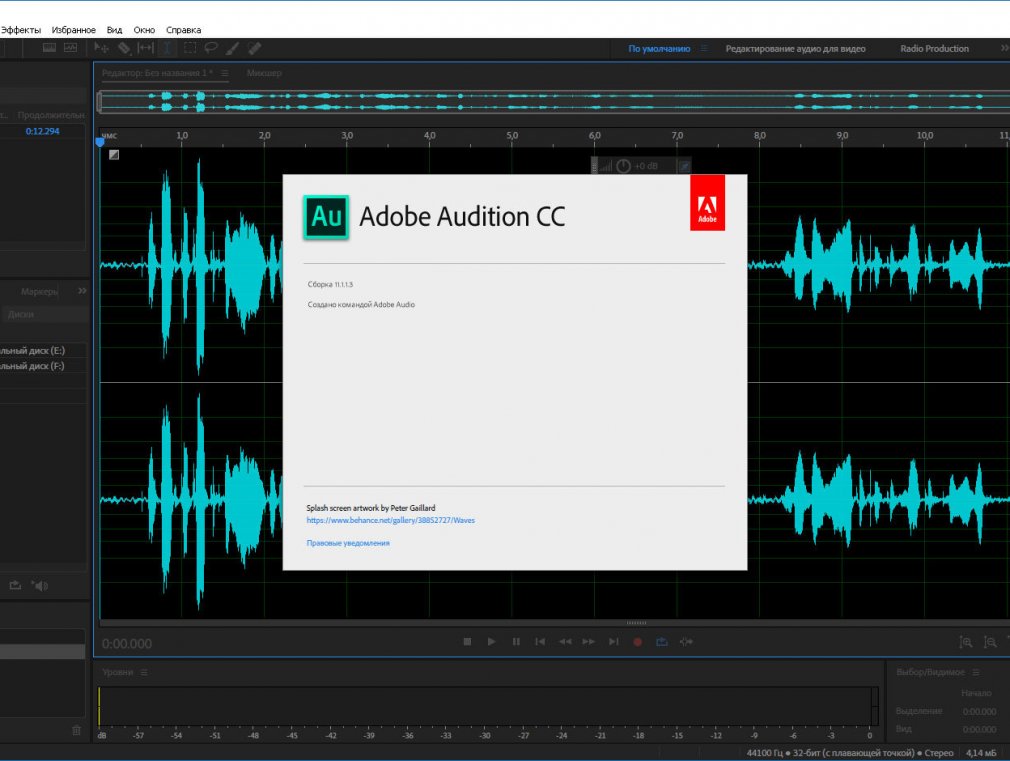Zoom out amplitude with magnifier minus icon
The width and height of the screenshot is (1010, 761).
990,642
